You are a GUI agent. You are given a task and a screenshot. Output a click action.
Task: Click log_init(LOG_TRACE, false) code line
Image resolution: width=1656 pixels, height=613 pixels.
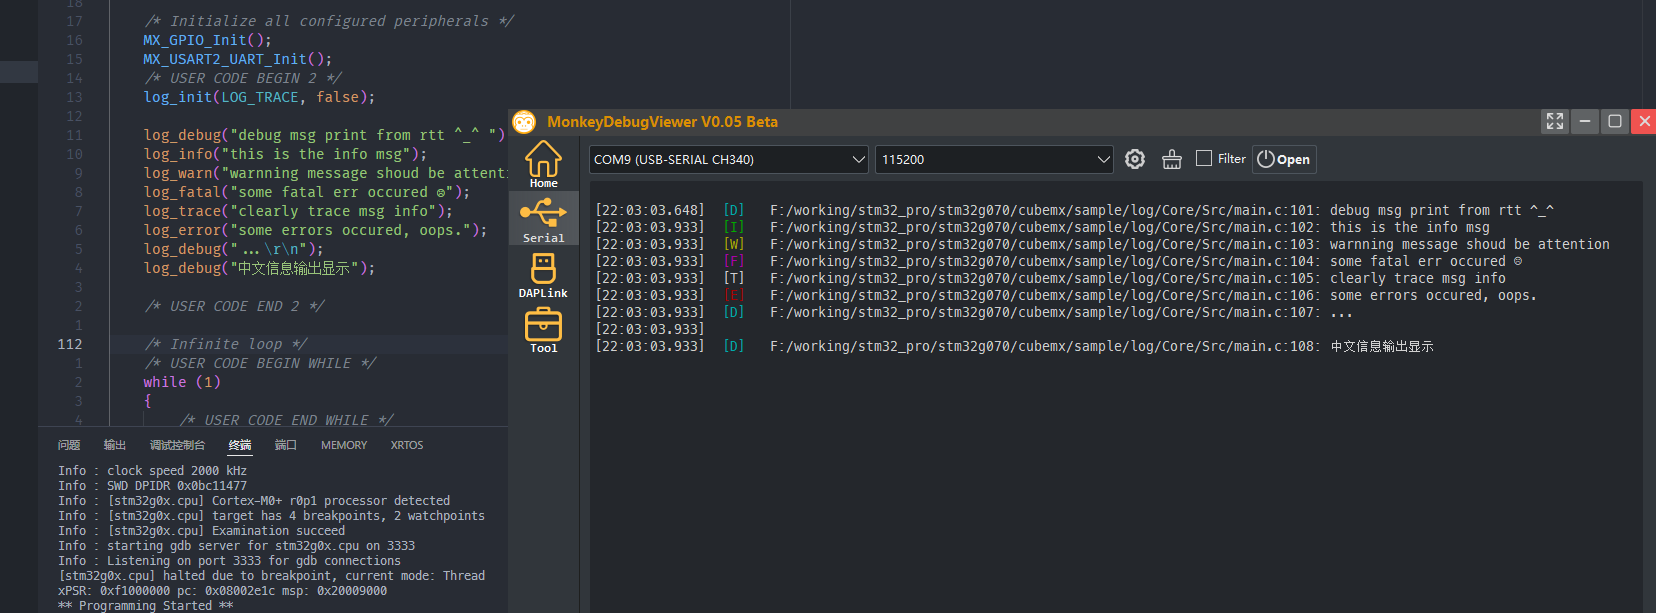[x=259, y=97]
